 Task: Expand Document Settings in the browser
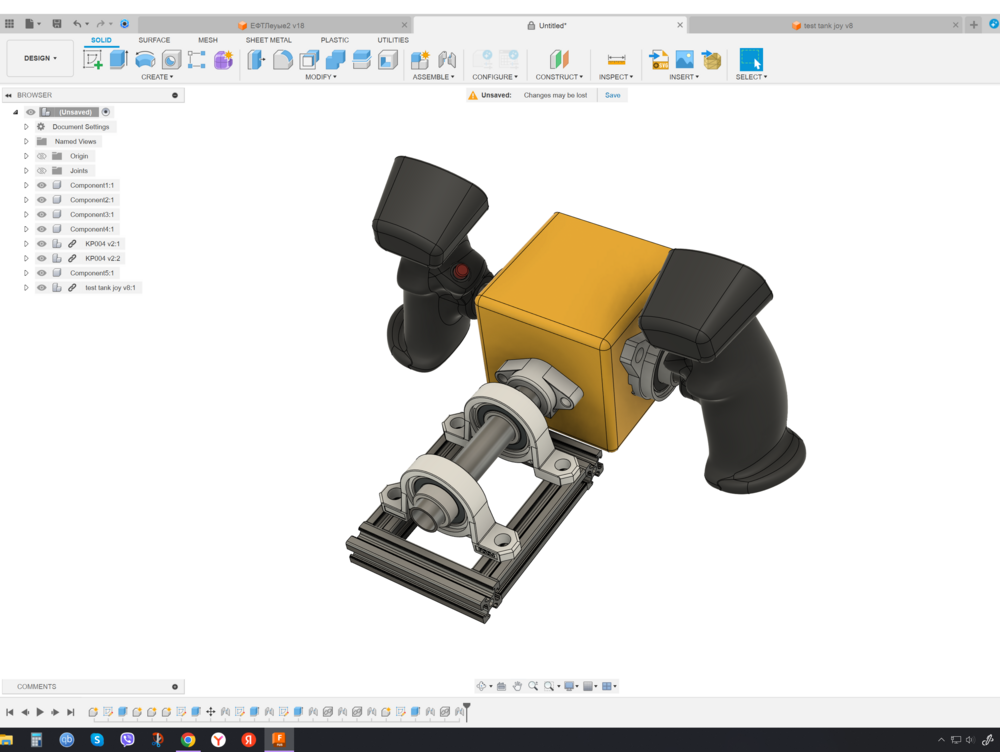[x=25, y=126]
